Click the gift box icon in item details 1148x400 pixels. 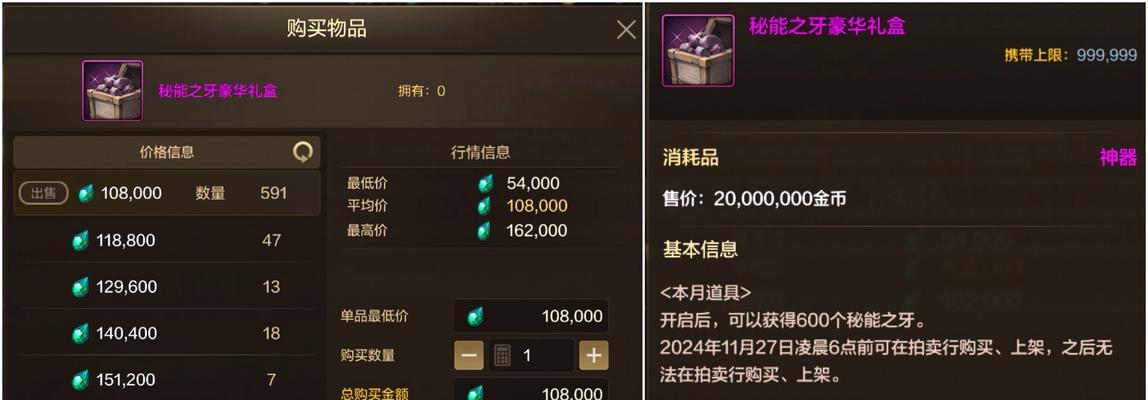(698, 51)
